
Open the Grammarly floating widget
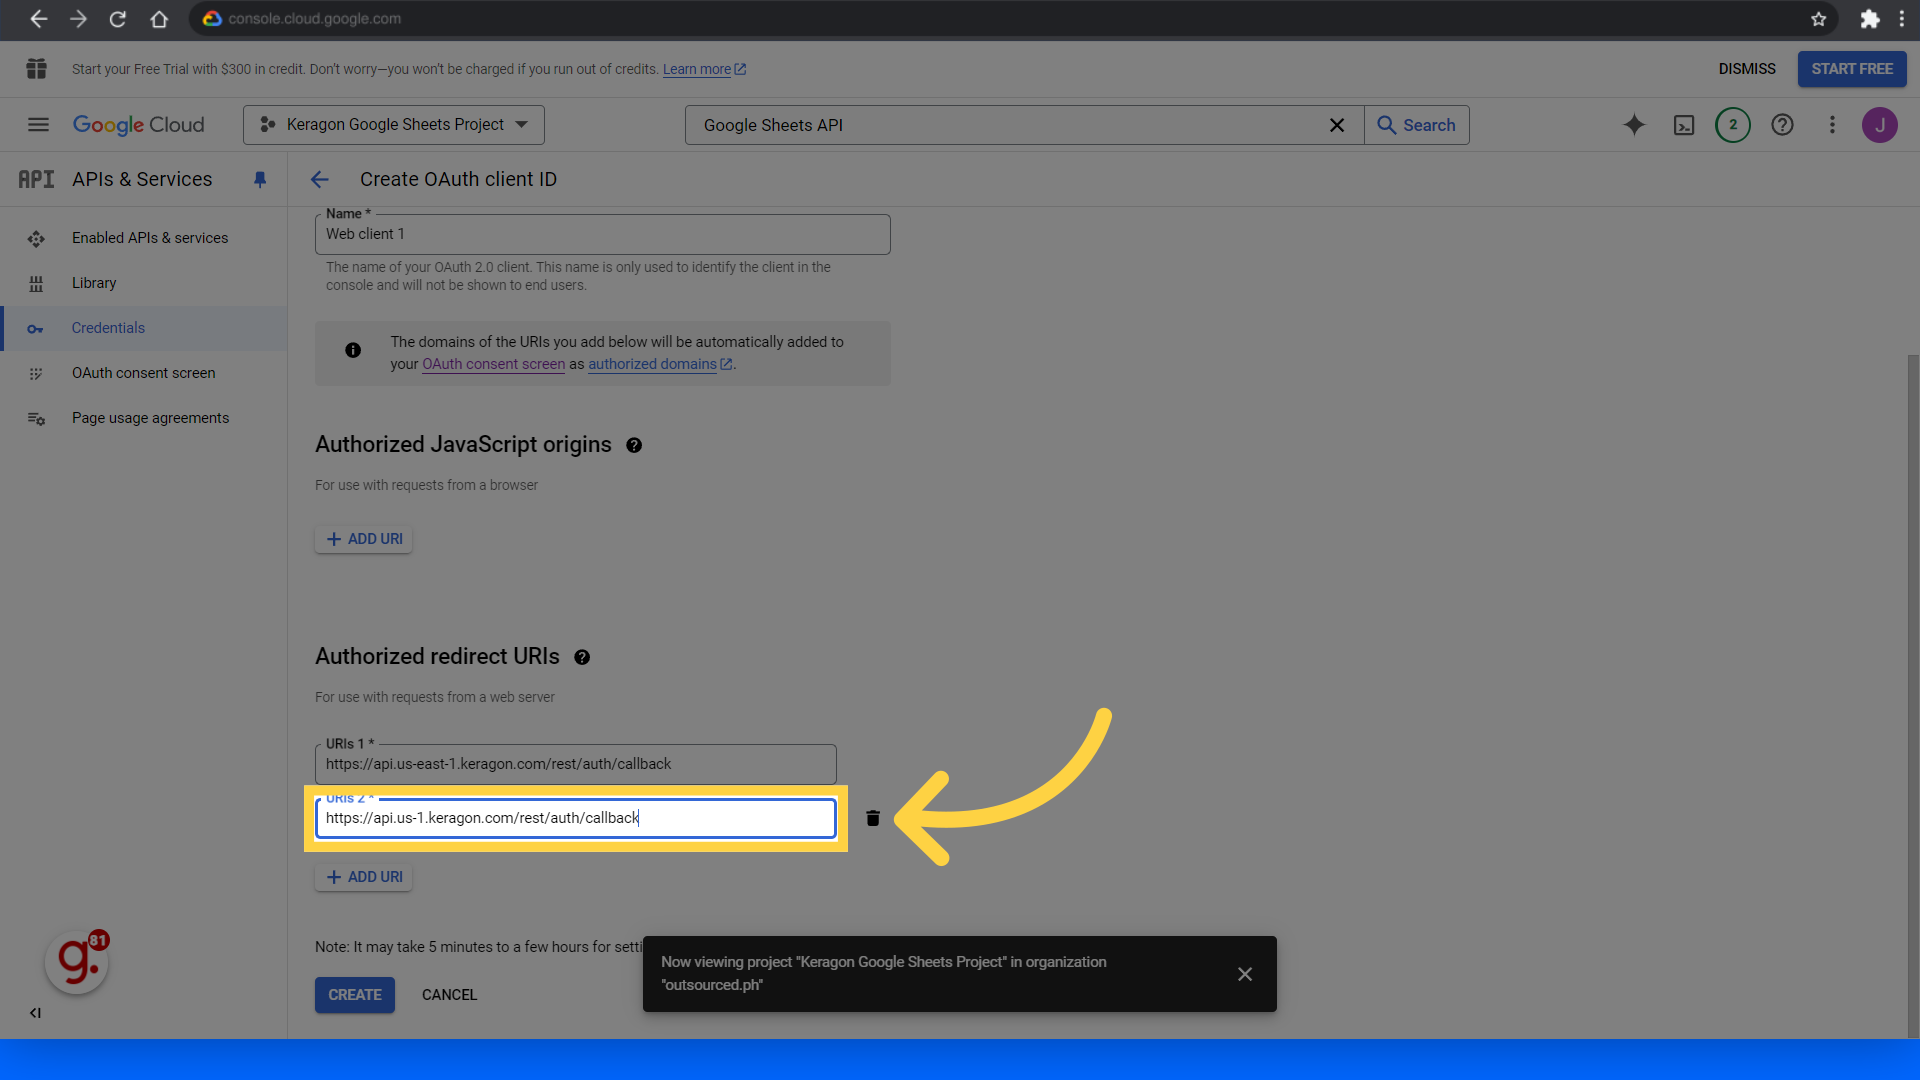76,962
